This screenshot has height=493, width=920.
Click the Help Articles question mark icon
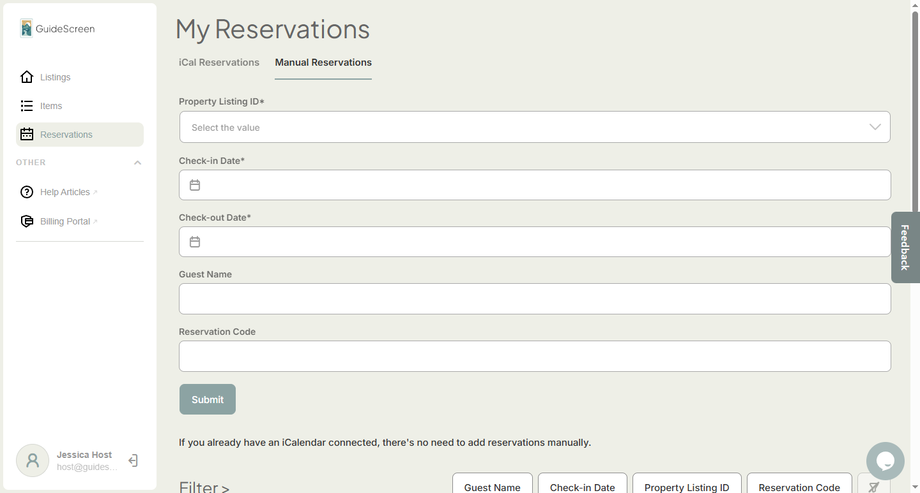tap(26, 192)
